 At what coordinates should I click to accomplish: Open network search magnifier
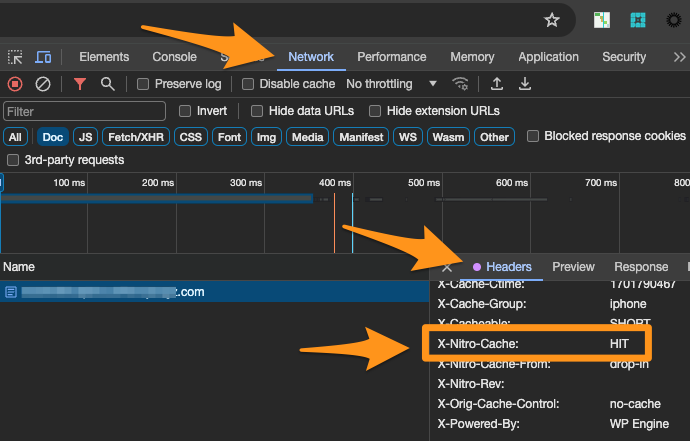click(x=107, y=84)
